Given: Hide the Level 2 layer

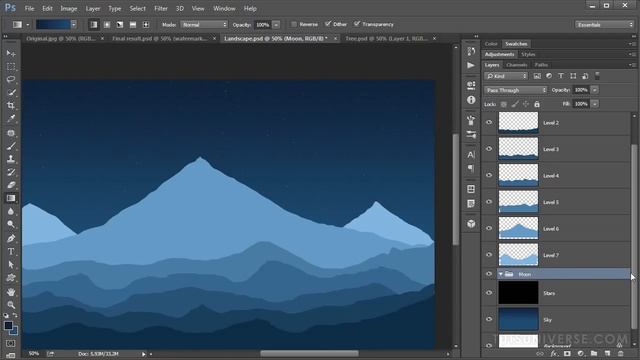Looking at the screenshot, I should pyautogui.click(x=489, y=122).
